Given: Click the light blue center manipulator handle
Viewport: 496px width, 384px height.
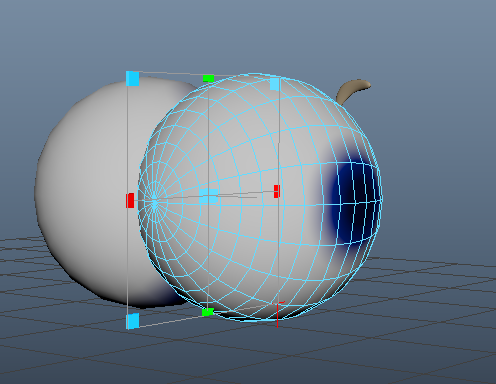Looking at the screenshot, I should coord(209,196).
